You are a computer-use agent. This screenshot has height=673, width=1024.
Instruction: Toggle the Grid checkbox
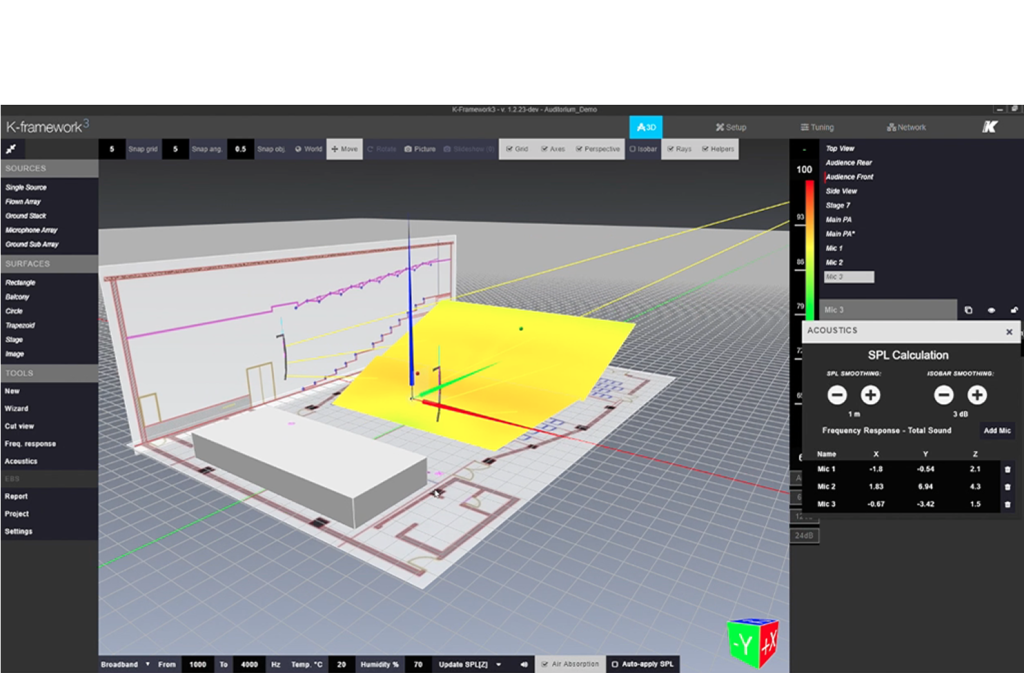510,149
